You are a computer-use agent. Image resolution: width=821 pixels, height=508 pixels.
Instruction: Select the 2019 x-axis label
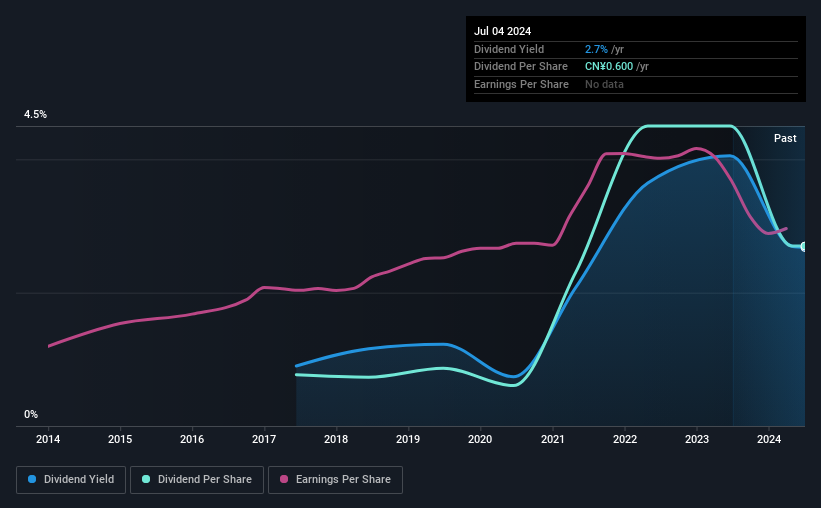click(408, 439)
